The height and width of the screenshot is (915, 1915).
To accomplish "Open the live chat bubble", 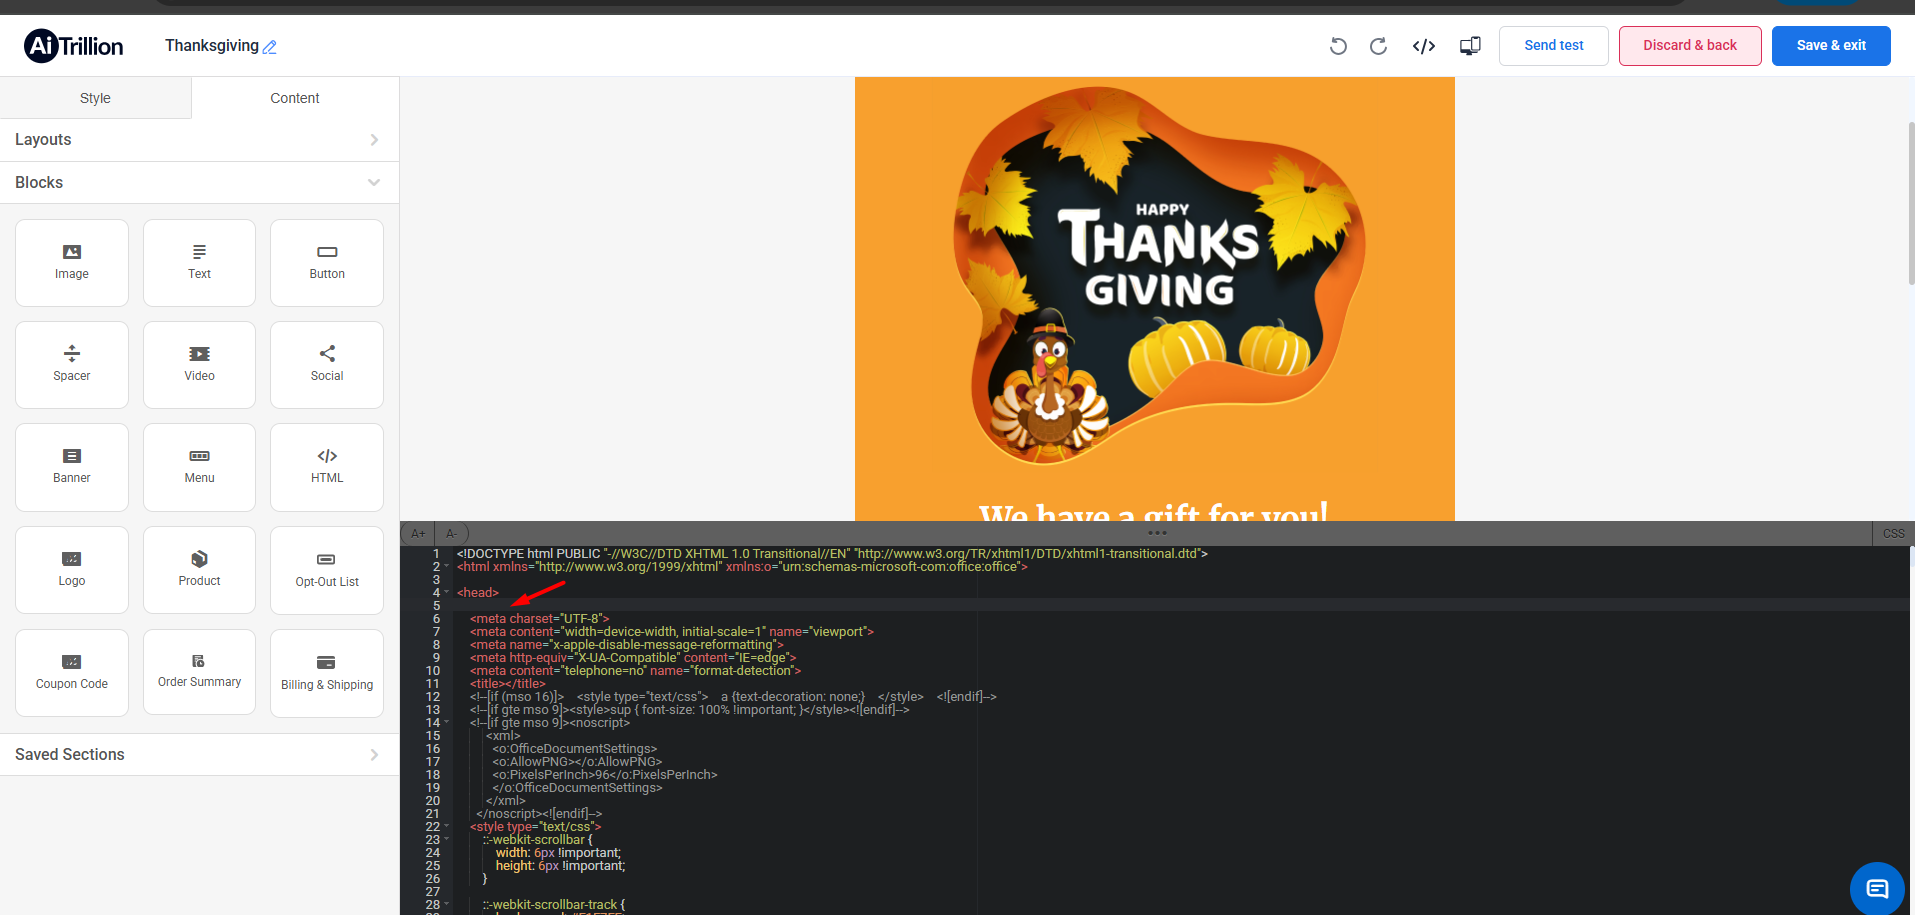I will [1877, 888].
